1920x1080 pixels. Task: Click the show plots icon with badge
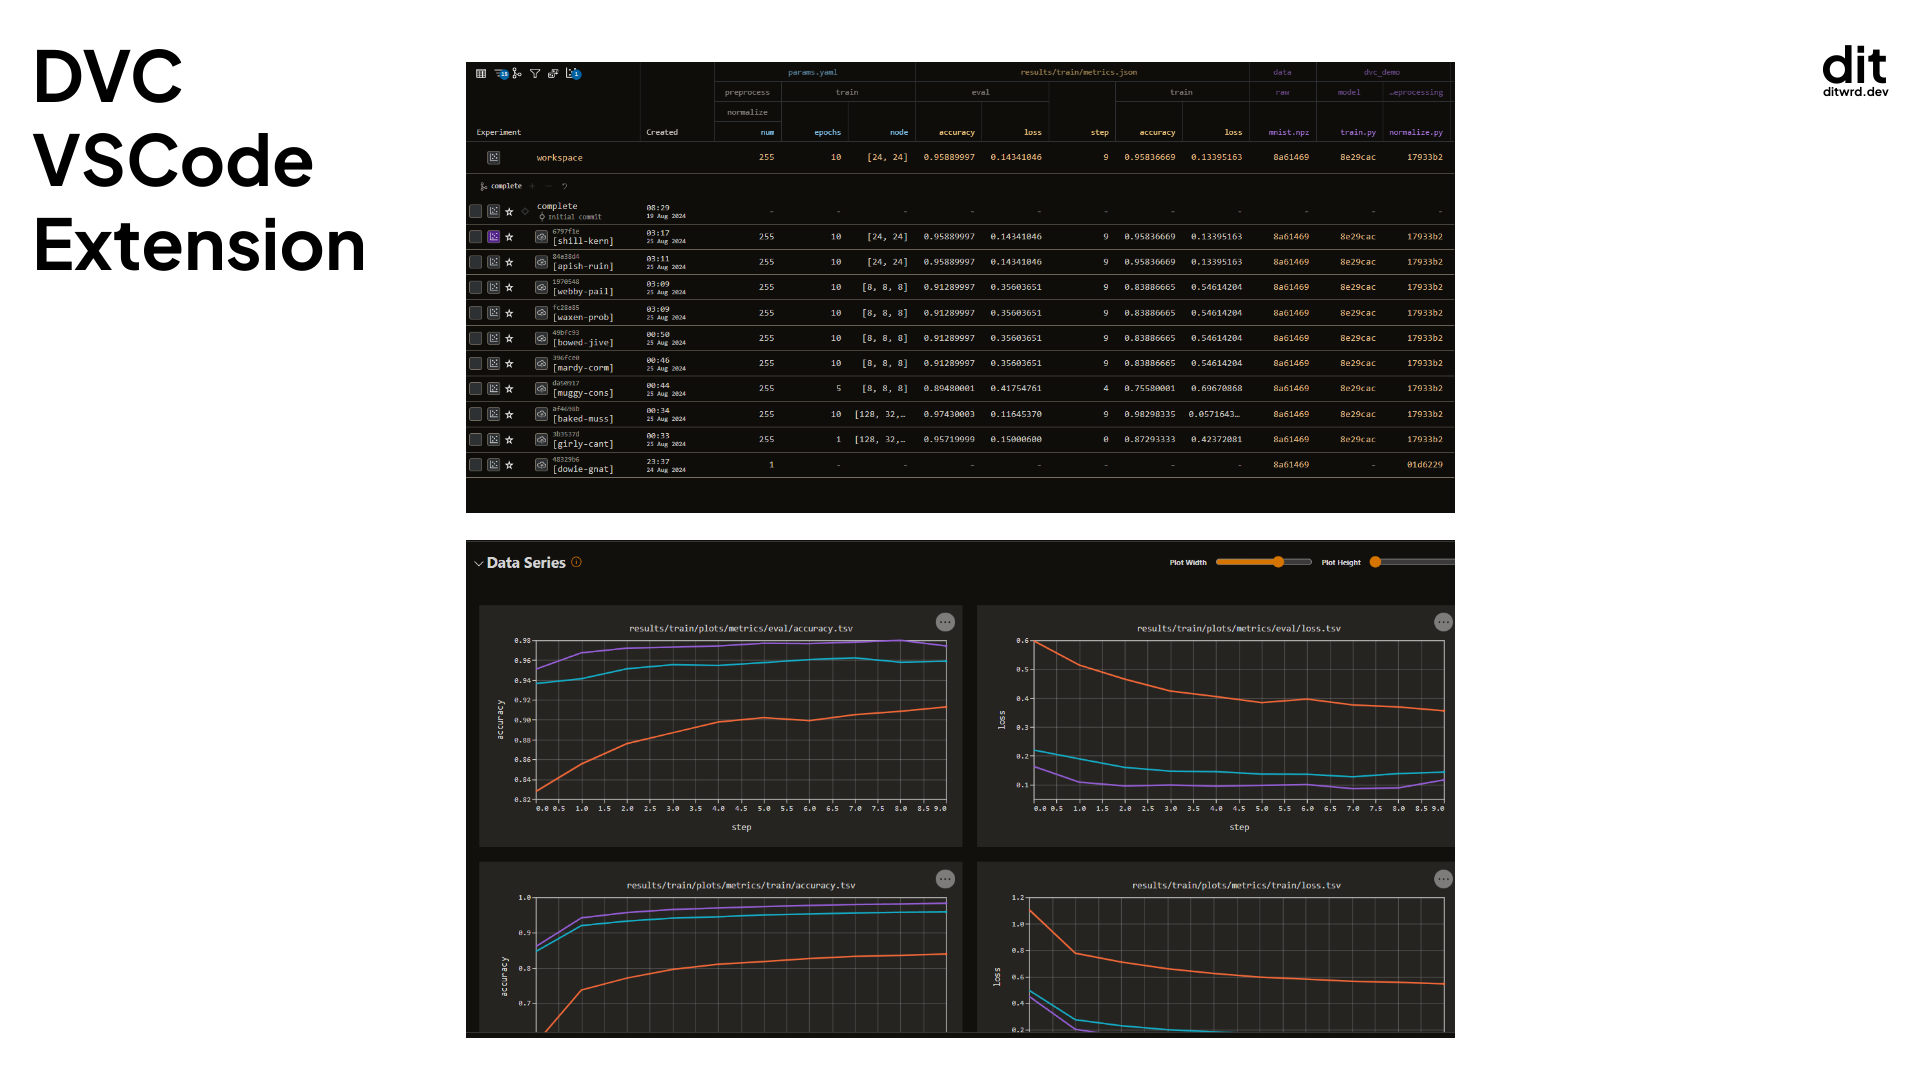point(573,73)
